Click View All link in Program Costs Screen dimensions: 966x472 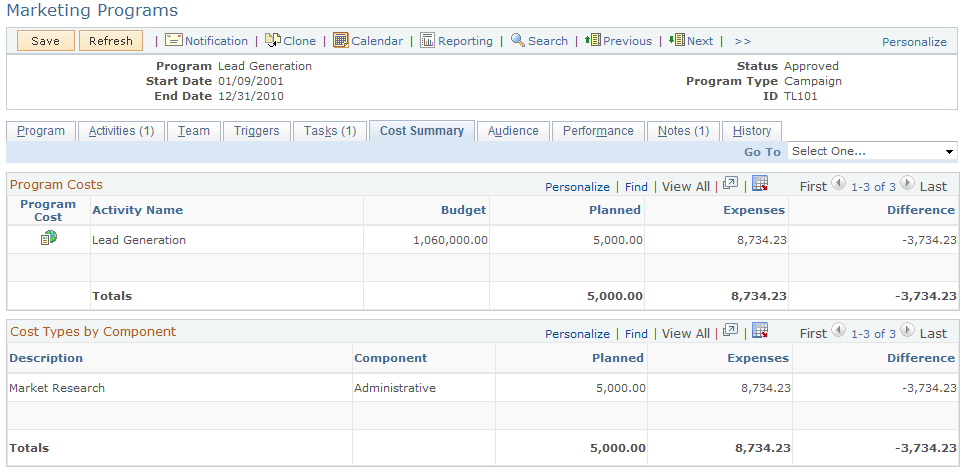685,187
